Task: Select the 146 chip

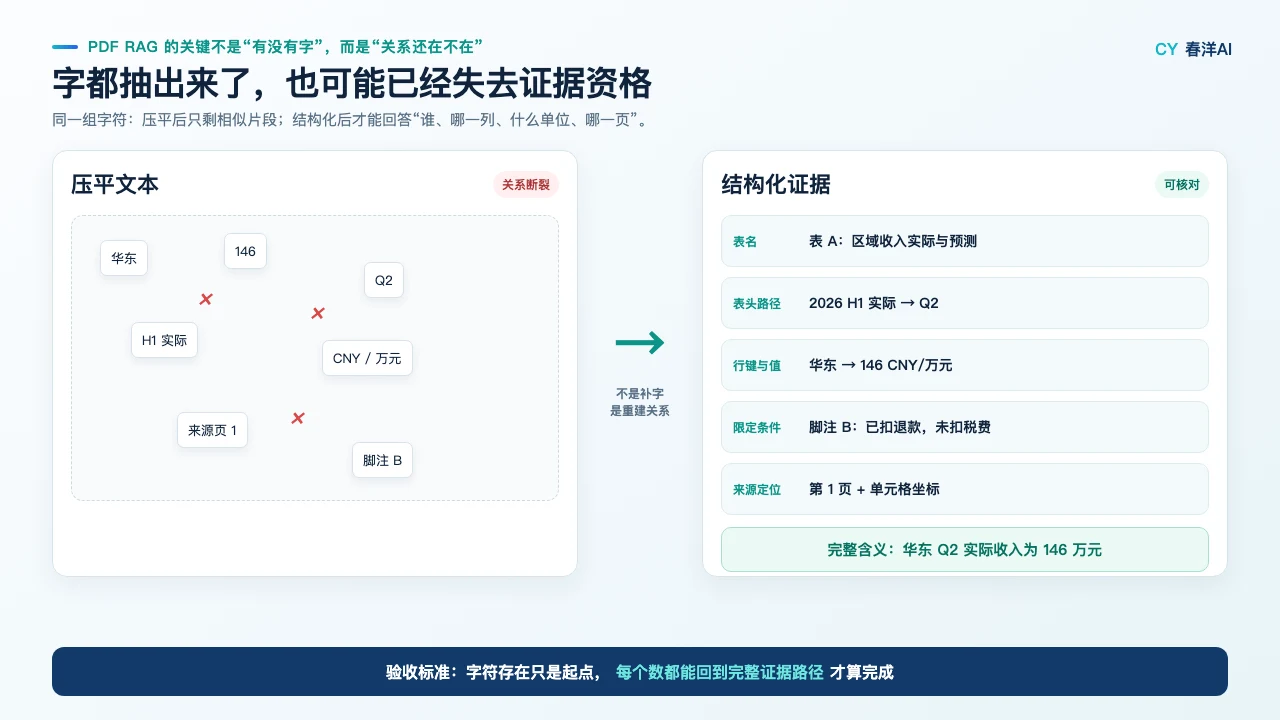Action: (x=245, y=251)
